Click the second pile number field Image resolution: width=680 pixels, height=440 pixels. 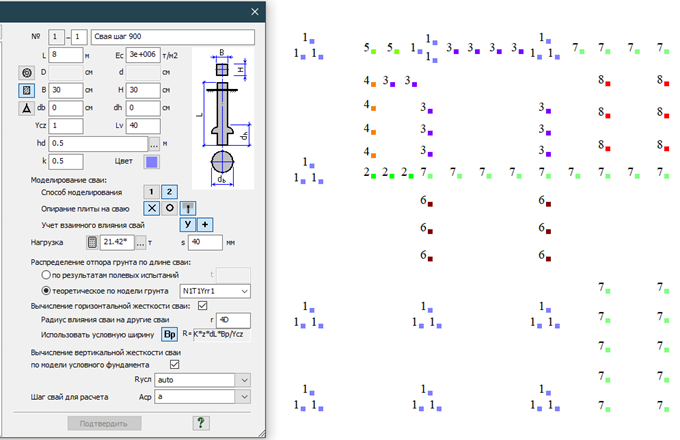pos(79,37)
